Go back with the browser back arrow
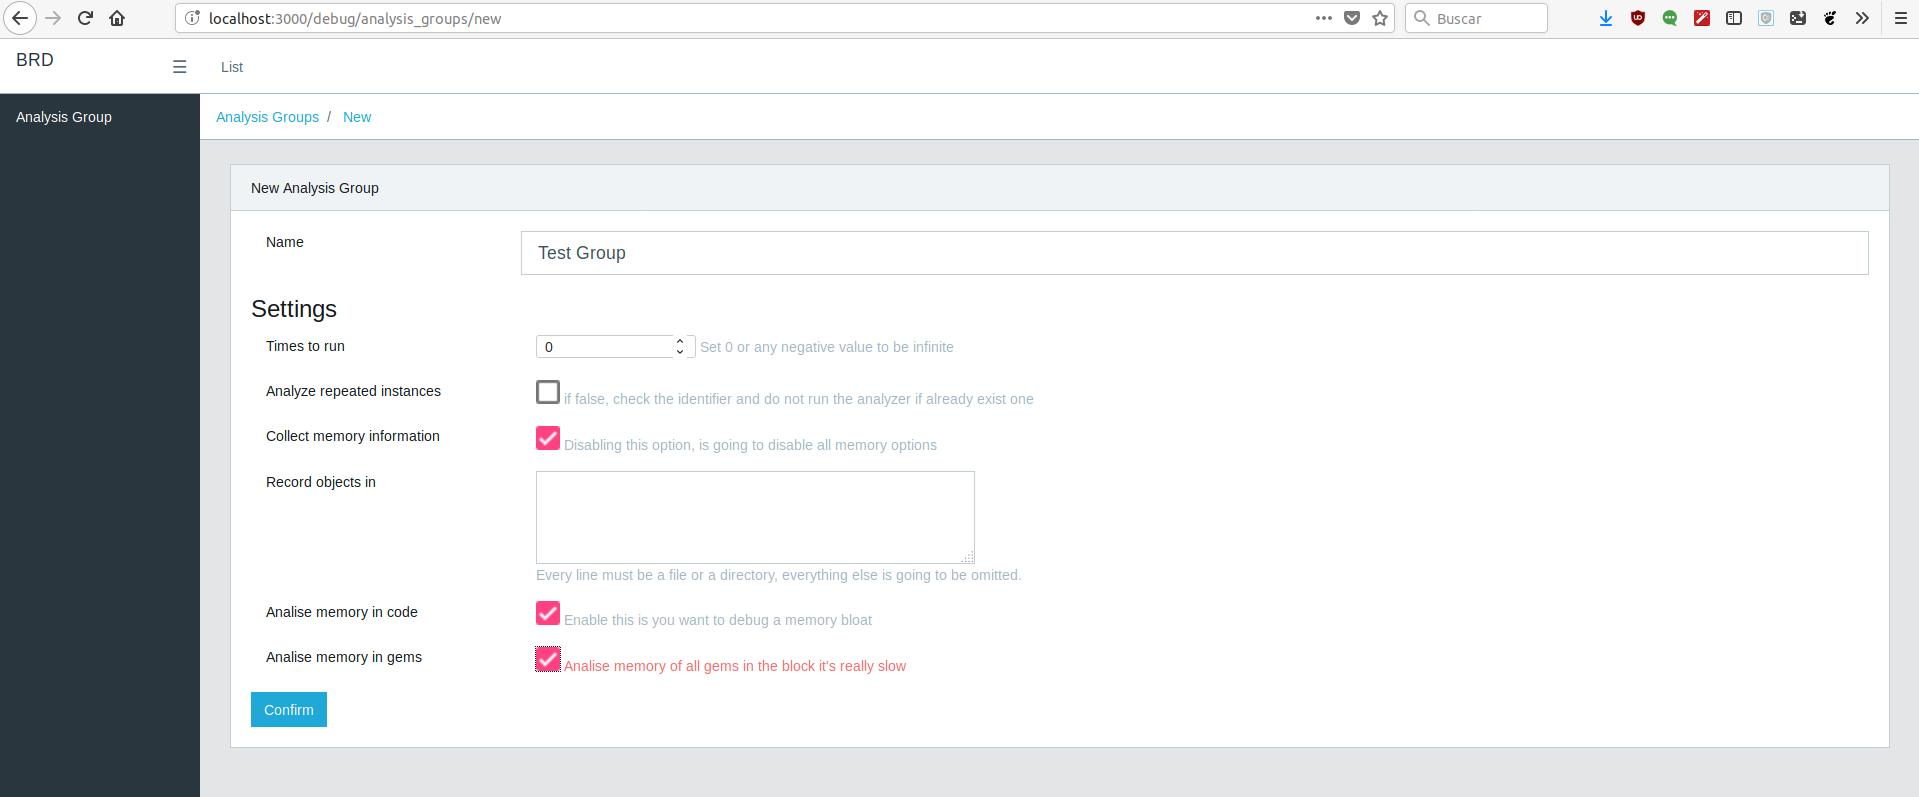 20,18
